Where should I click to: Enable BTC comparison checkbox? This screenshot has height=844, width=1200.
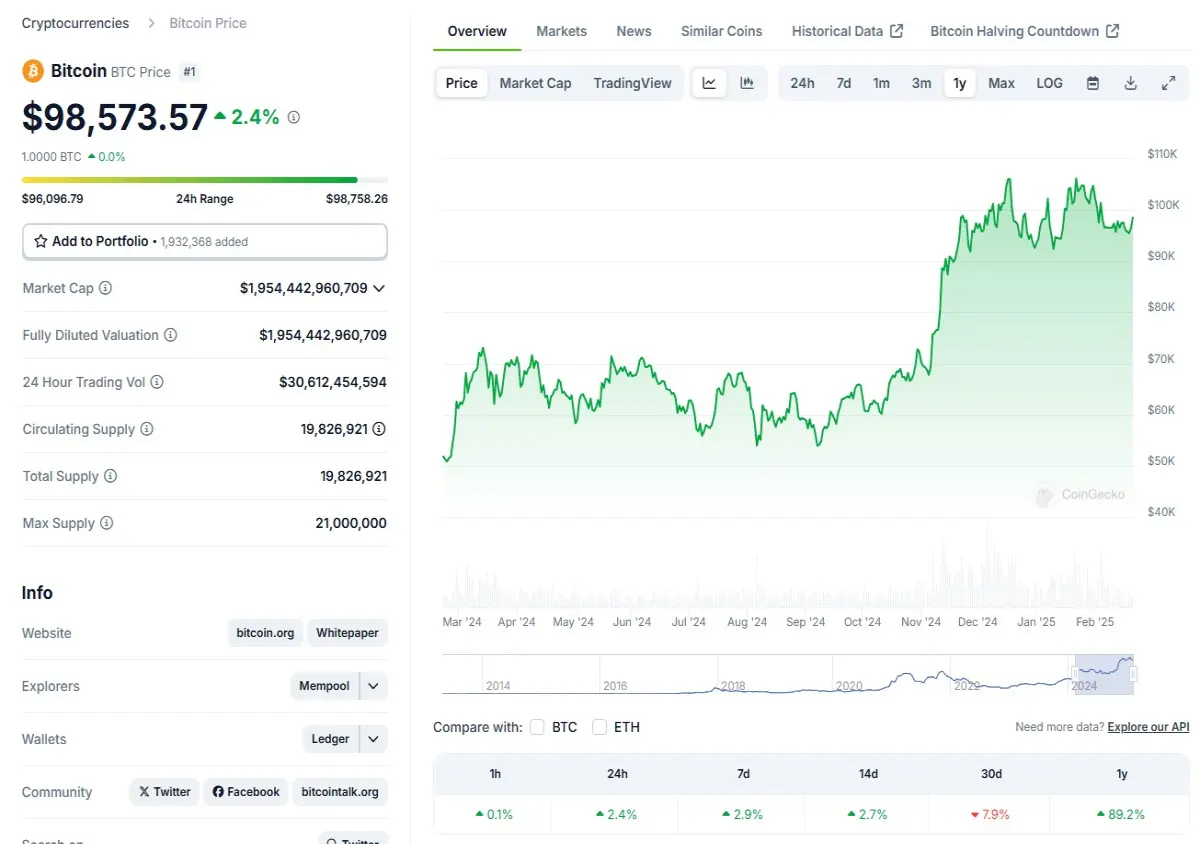click(538, 727)
